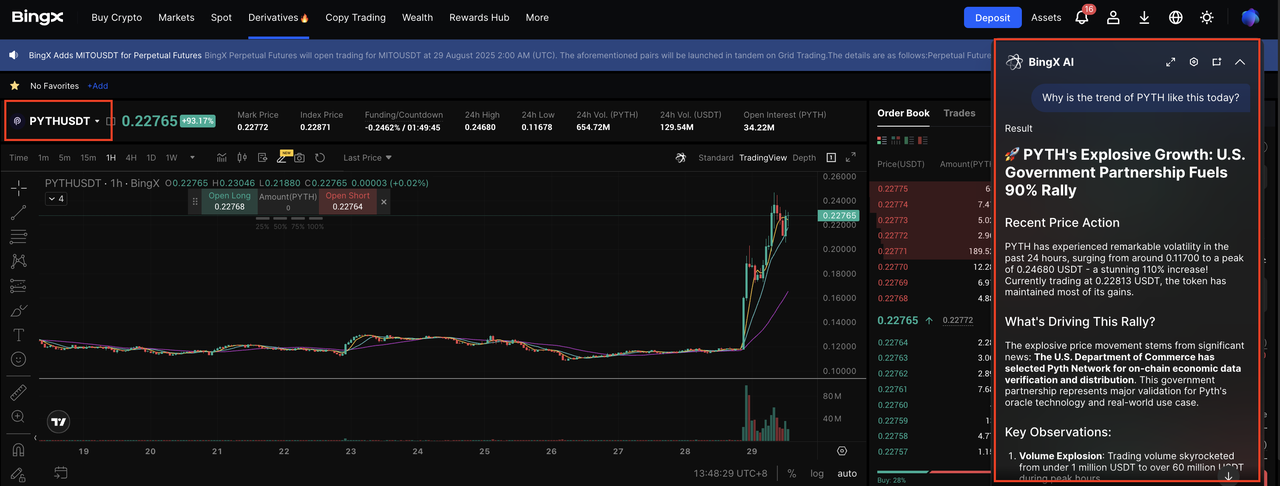Open the Buy Crypto menu
Image resolution: width=1280 pixels, height=486 pixels.
coord(117,17)
